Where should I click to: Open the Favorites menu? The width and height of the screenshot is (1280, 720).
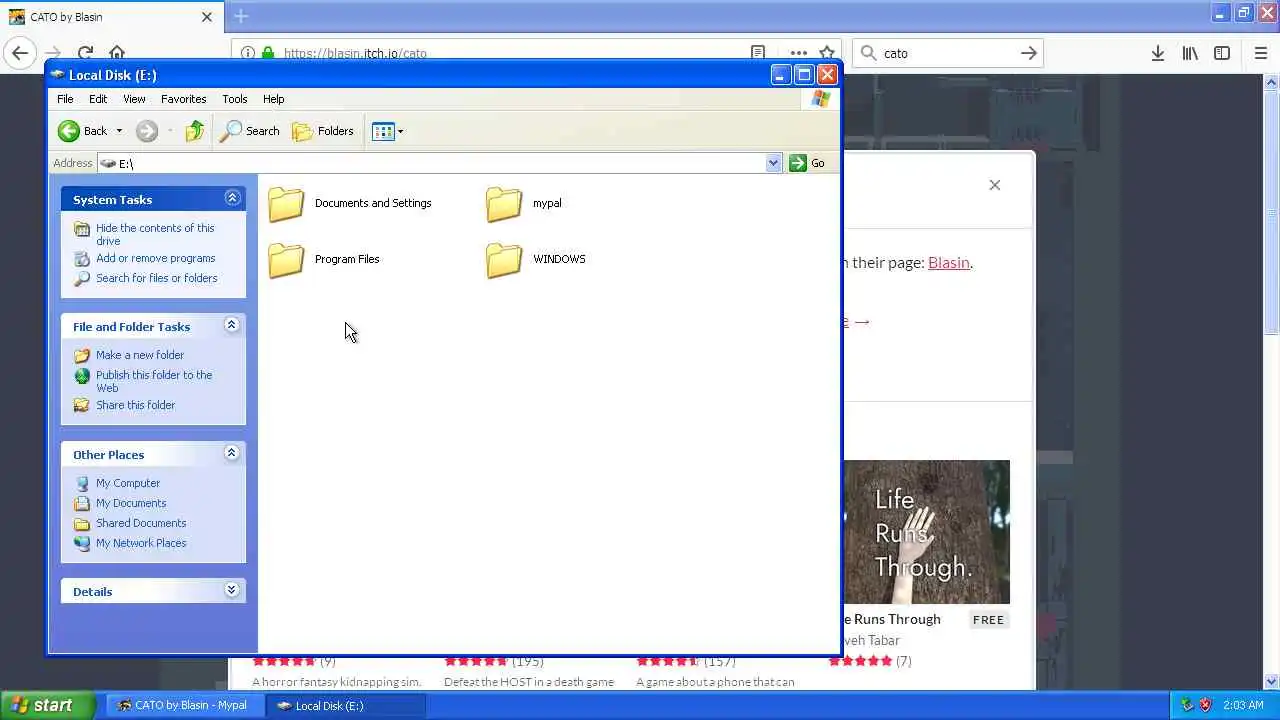point(183,99)
